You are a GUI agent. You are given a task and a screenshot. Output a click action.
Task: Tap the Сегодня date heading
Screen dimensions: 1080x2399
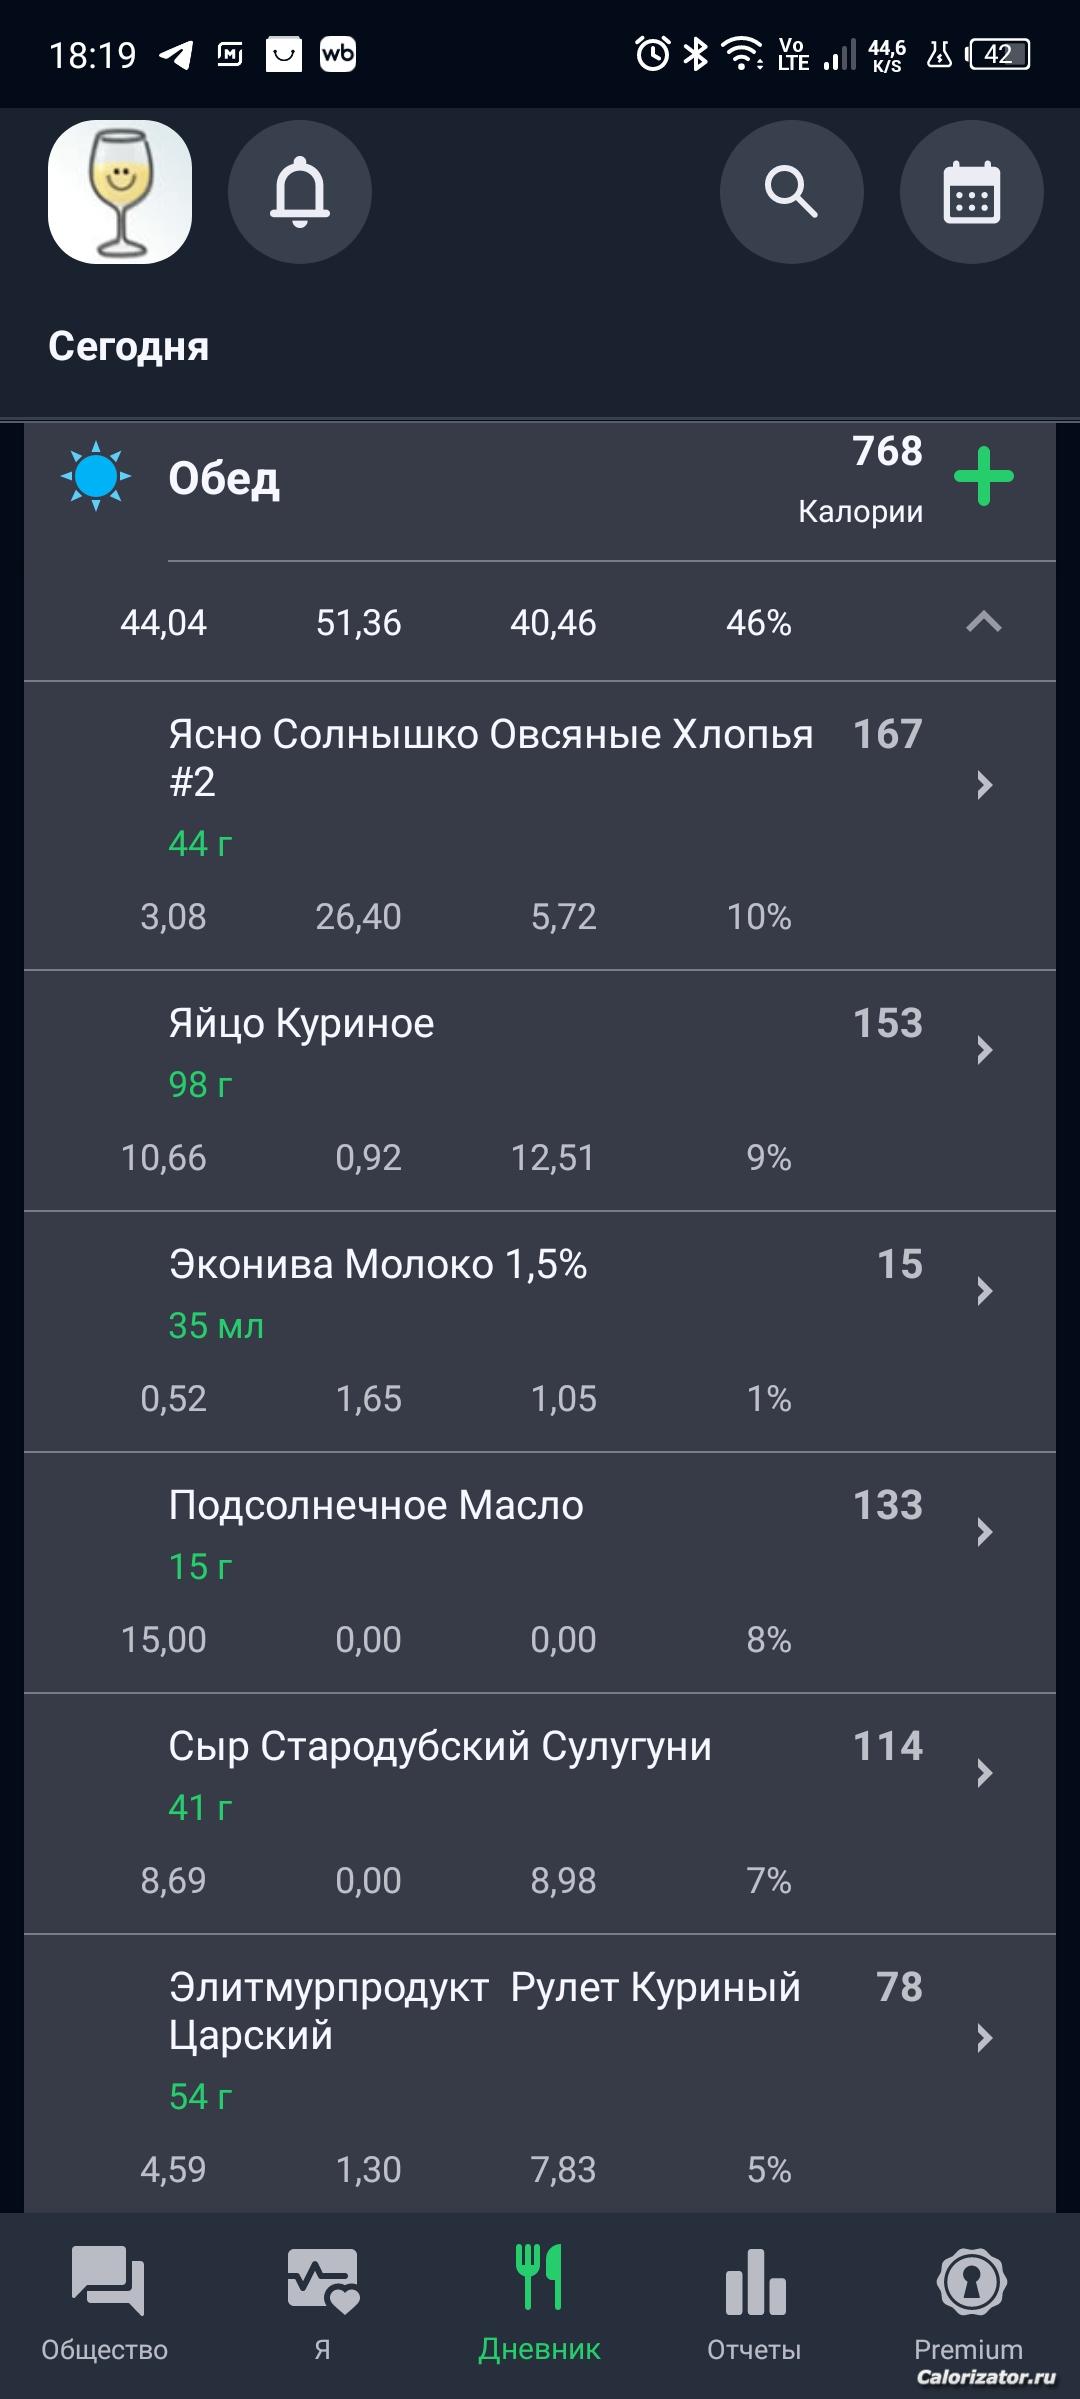pos(129,347)
